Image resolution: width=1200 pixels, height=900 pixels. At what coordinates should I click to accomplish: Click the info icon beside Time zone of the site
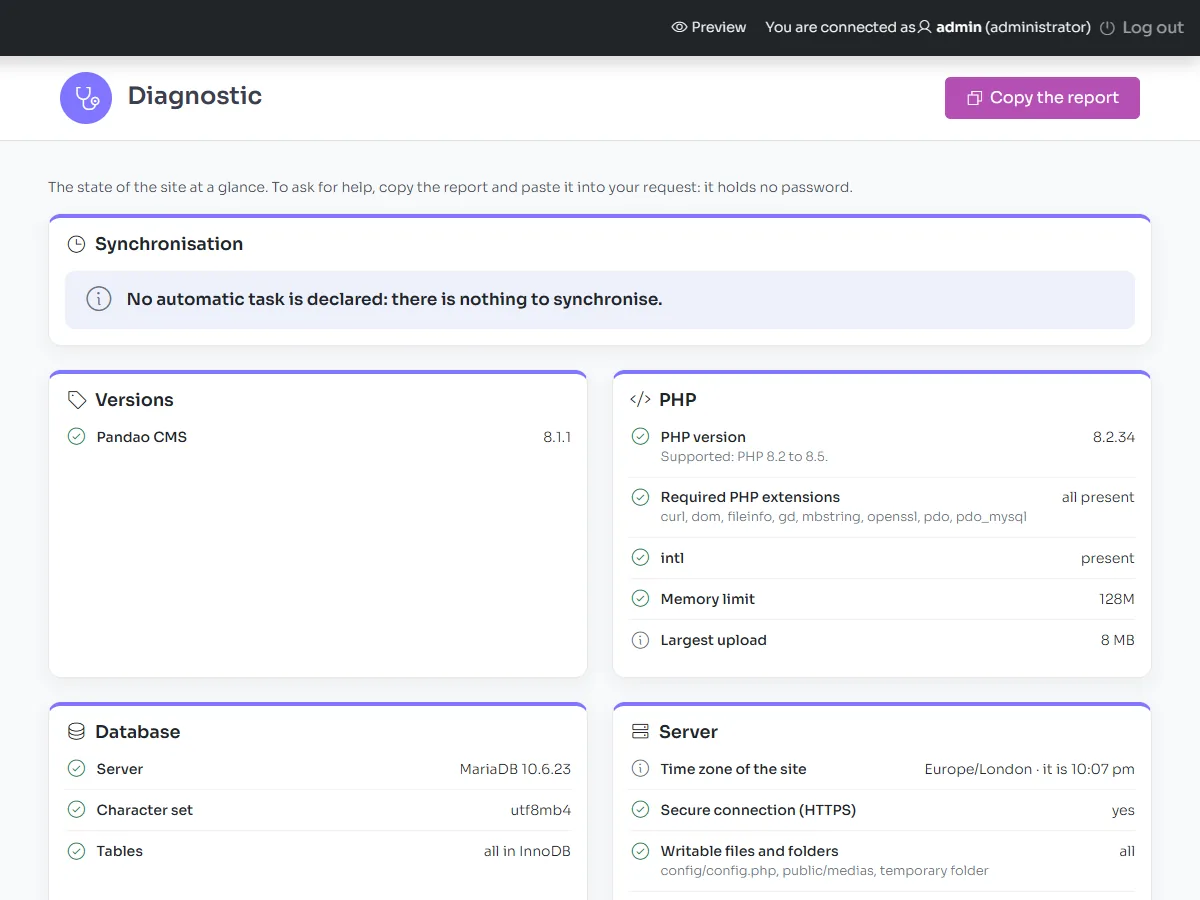640,769
